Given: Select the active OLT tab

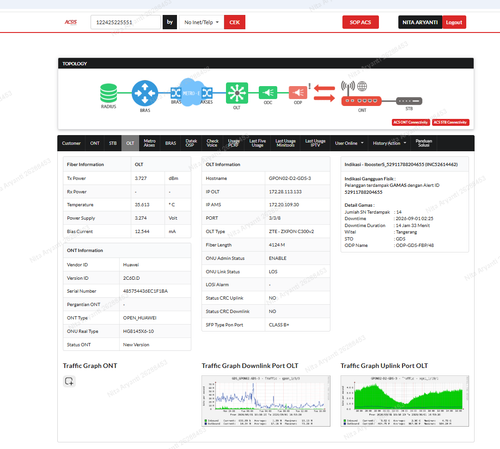Looking at the screenshot, I should [x=130, y=143].
